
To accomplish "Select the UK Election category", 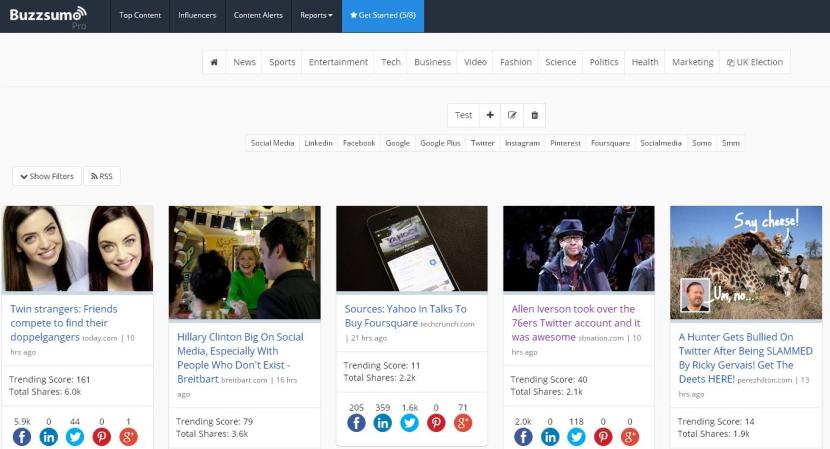I will click(x=755, y=62).
